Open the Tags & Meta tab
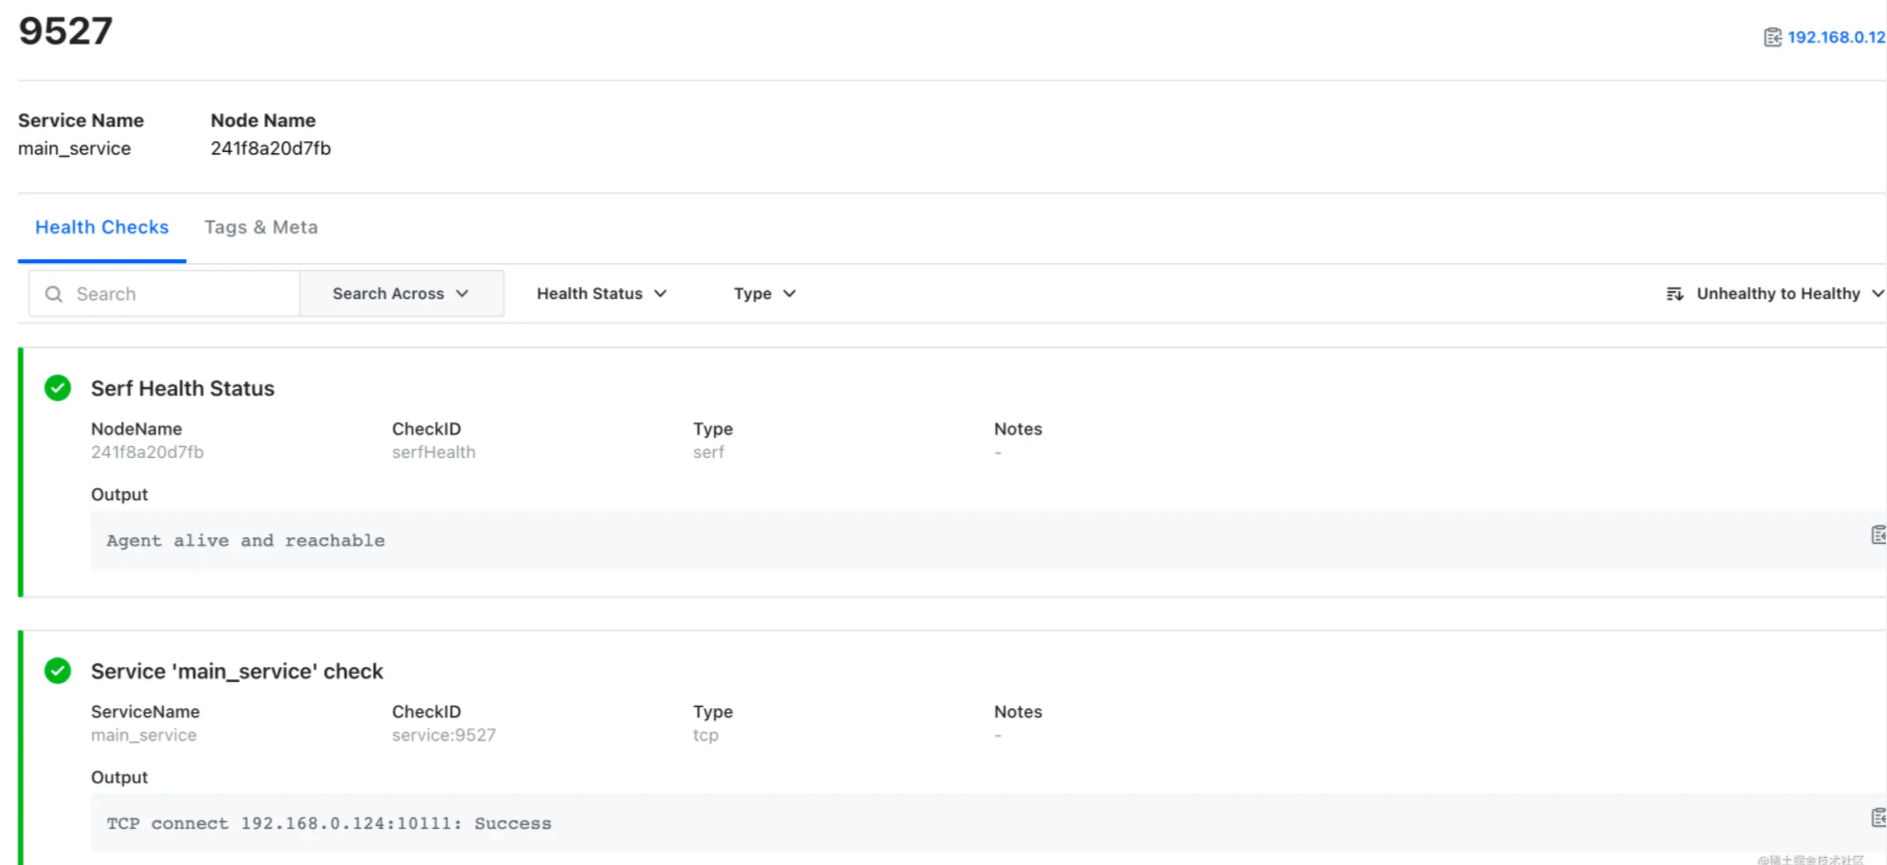This screenshot has width=1887, height=865. tap(261, 228)
